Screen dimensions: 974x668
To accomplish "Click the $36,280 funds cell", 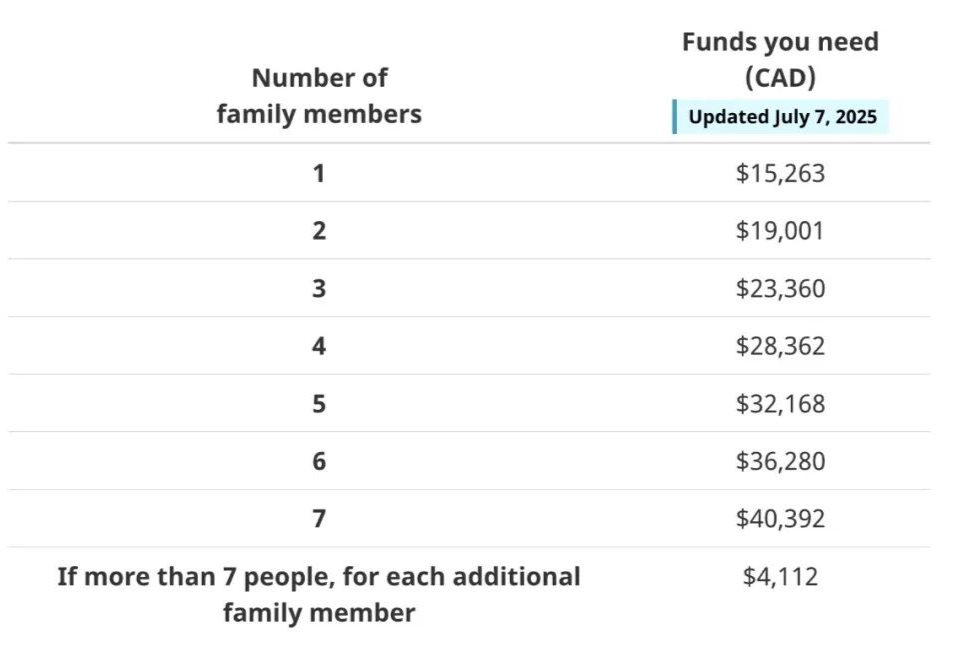I will click(780, 461).
